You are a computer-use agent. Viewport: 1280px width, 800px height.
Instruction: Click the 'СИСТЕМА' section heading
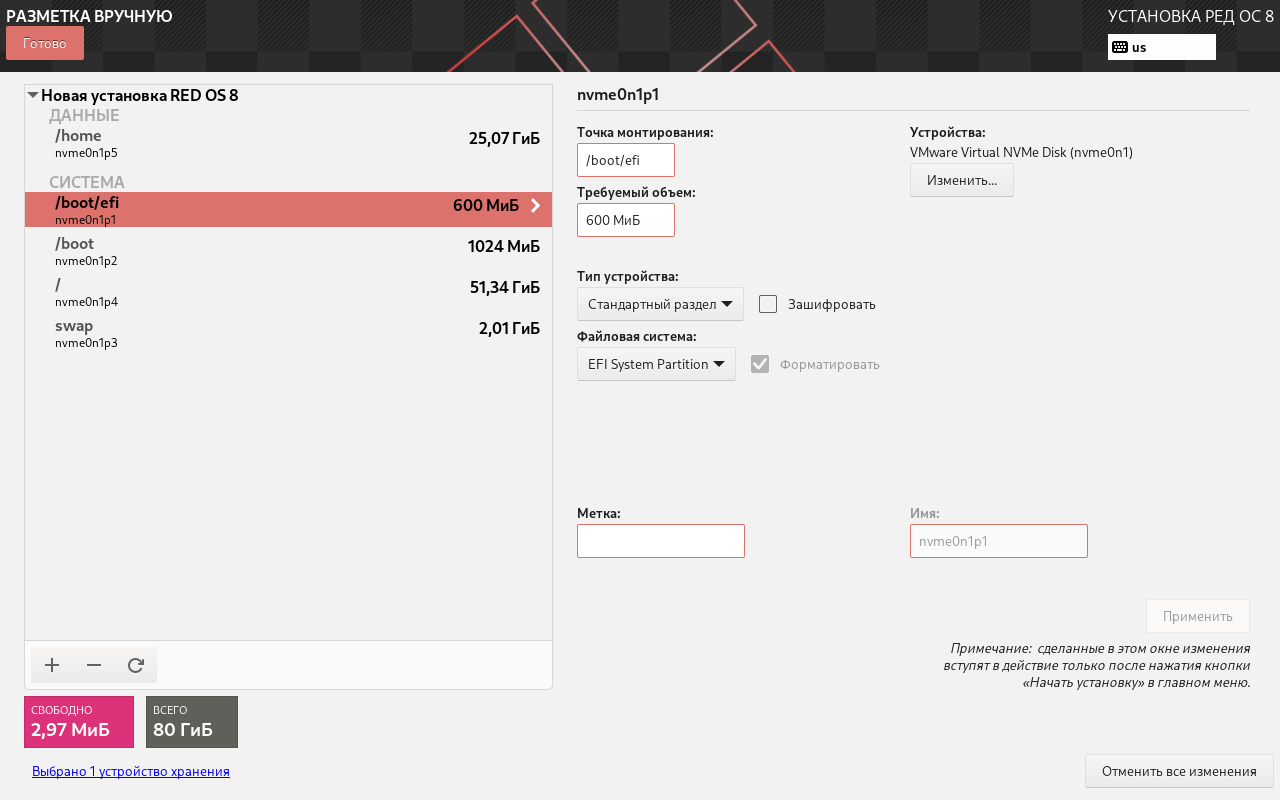(87, 182)
